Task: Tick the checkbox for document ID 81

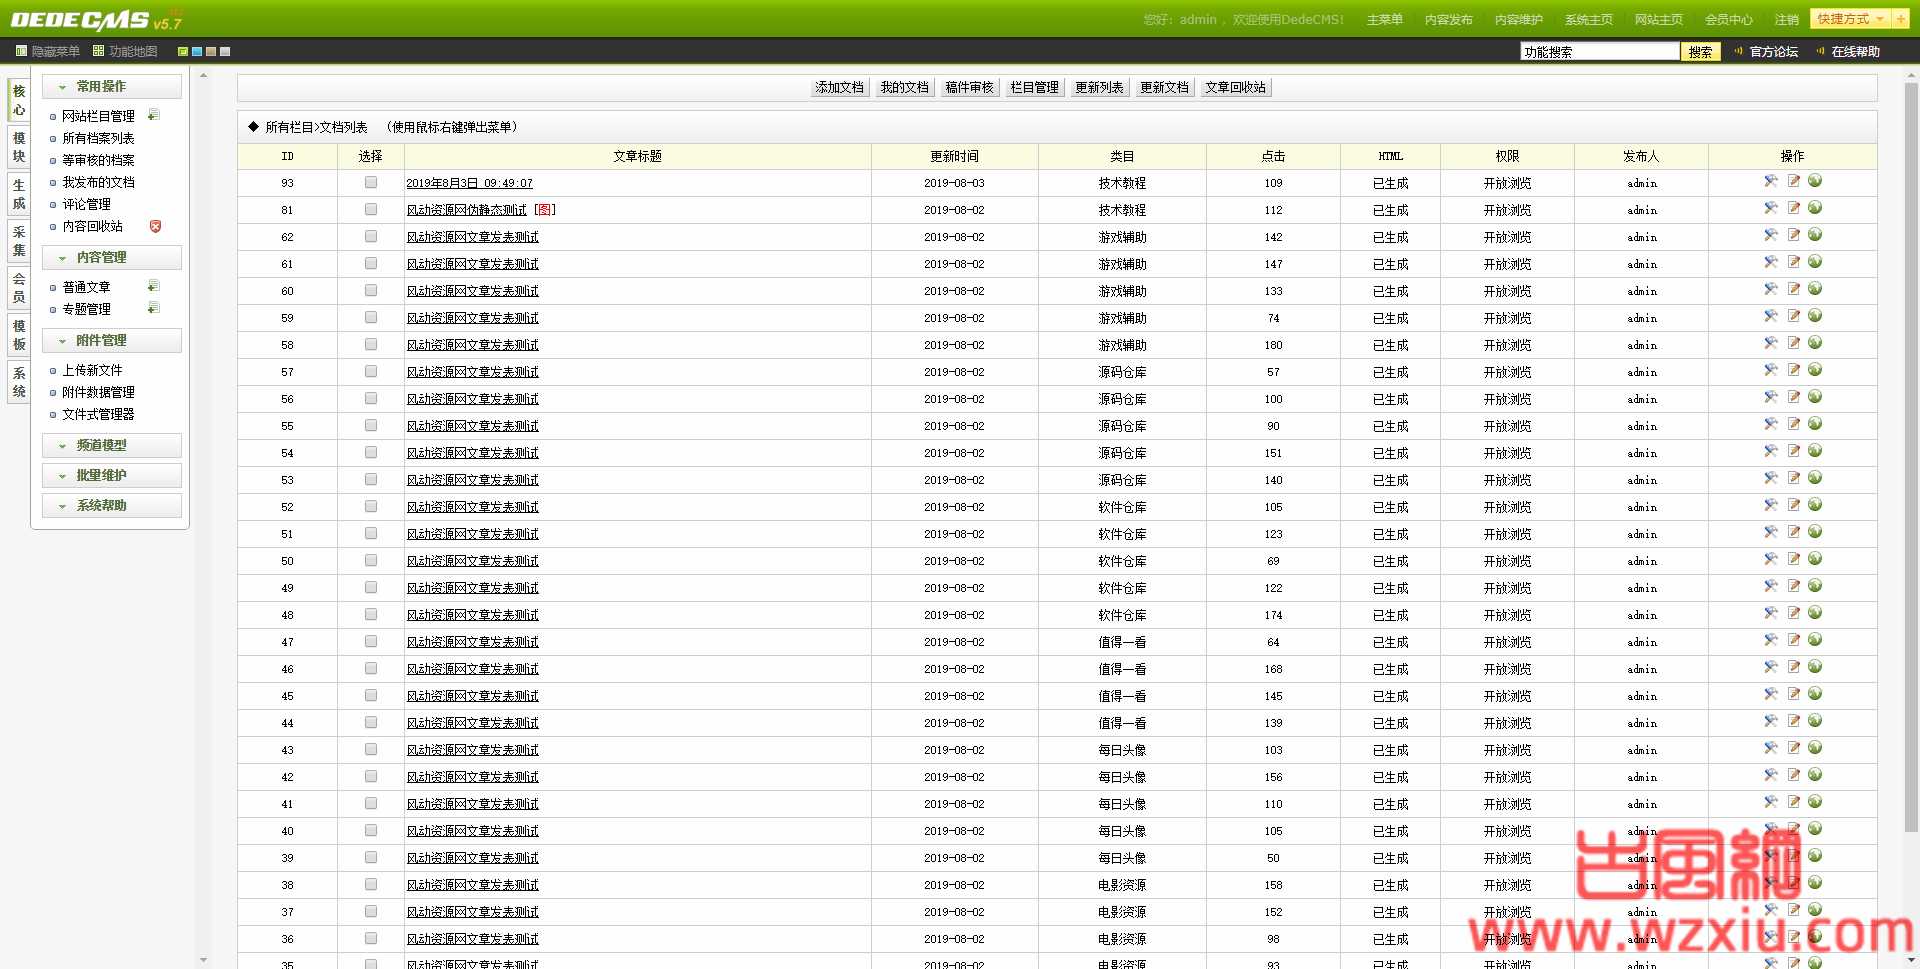Action: pos(371,209)
